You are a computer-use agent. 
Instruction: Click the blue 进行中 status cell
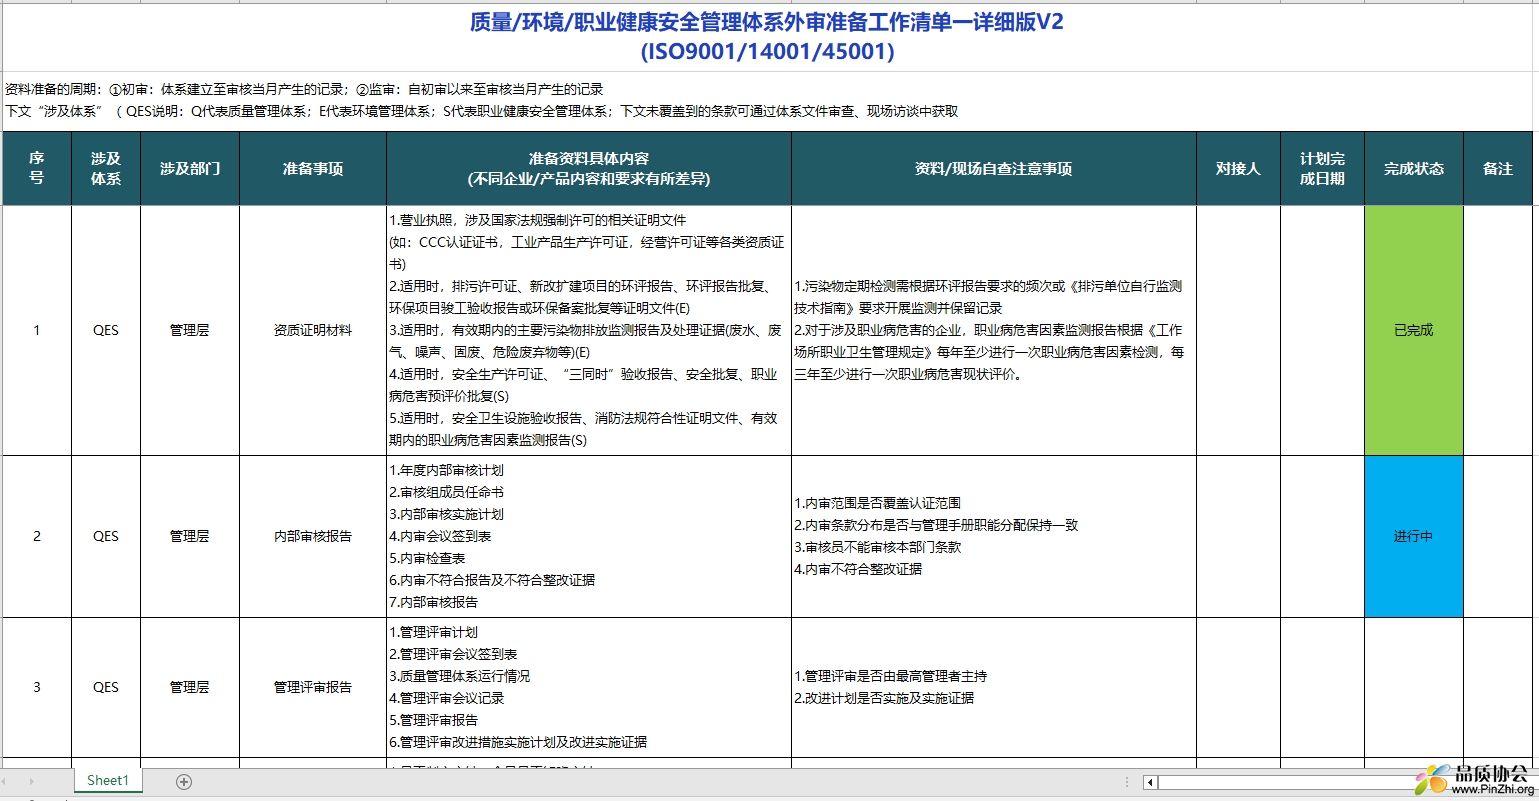[1414, 537]
